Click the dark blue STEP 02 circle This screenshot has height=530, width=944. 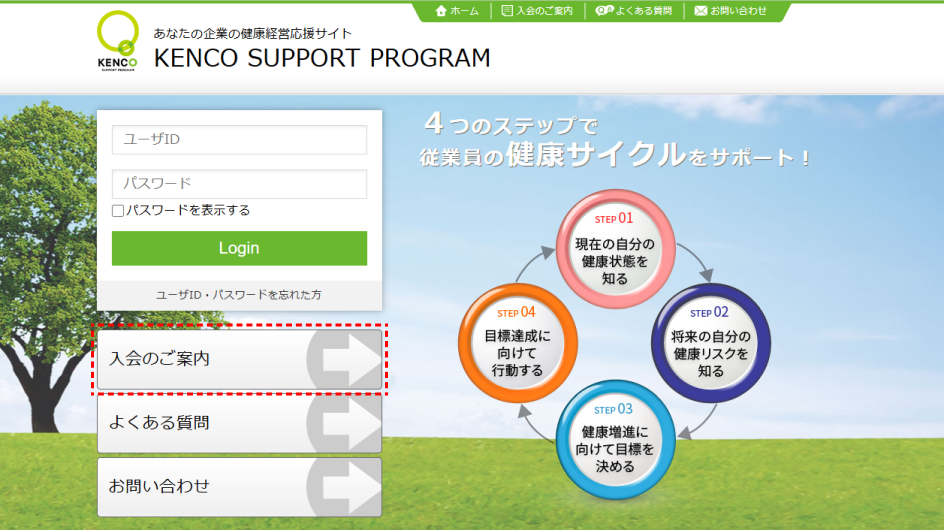[x=711, y=343]
